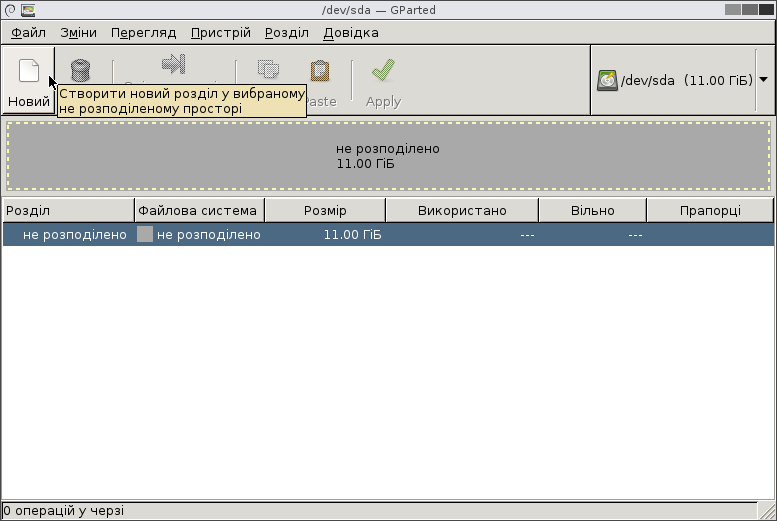Click the Apply checkmark toolbar icon

[383, 70]
